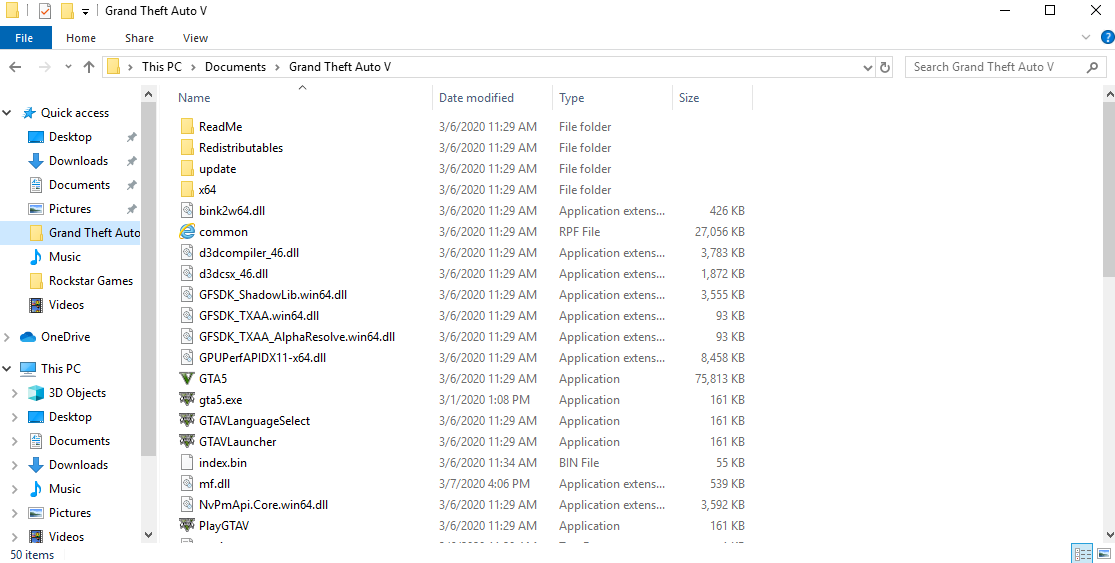This screenshot has width=1115, height=563.
Task: Select the GTA5 application icon
Action: (x=187, y=379)
